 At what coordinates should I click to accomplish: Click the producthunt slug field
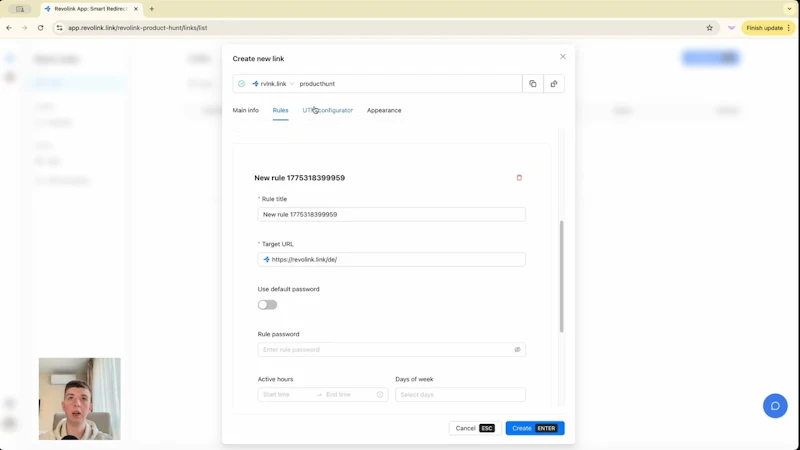pos(408,84)
